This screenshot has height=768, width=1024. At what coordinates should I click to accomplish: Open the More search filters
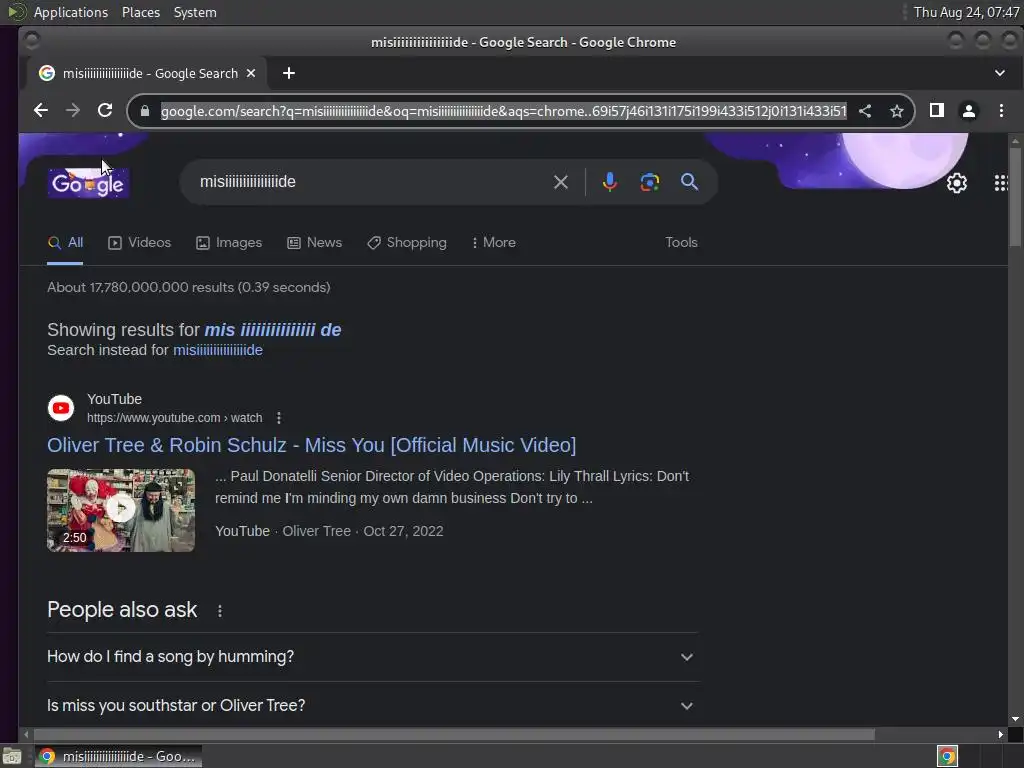click(x=494, y=242)
